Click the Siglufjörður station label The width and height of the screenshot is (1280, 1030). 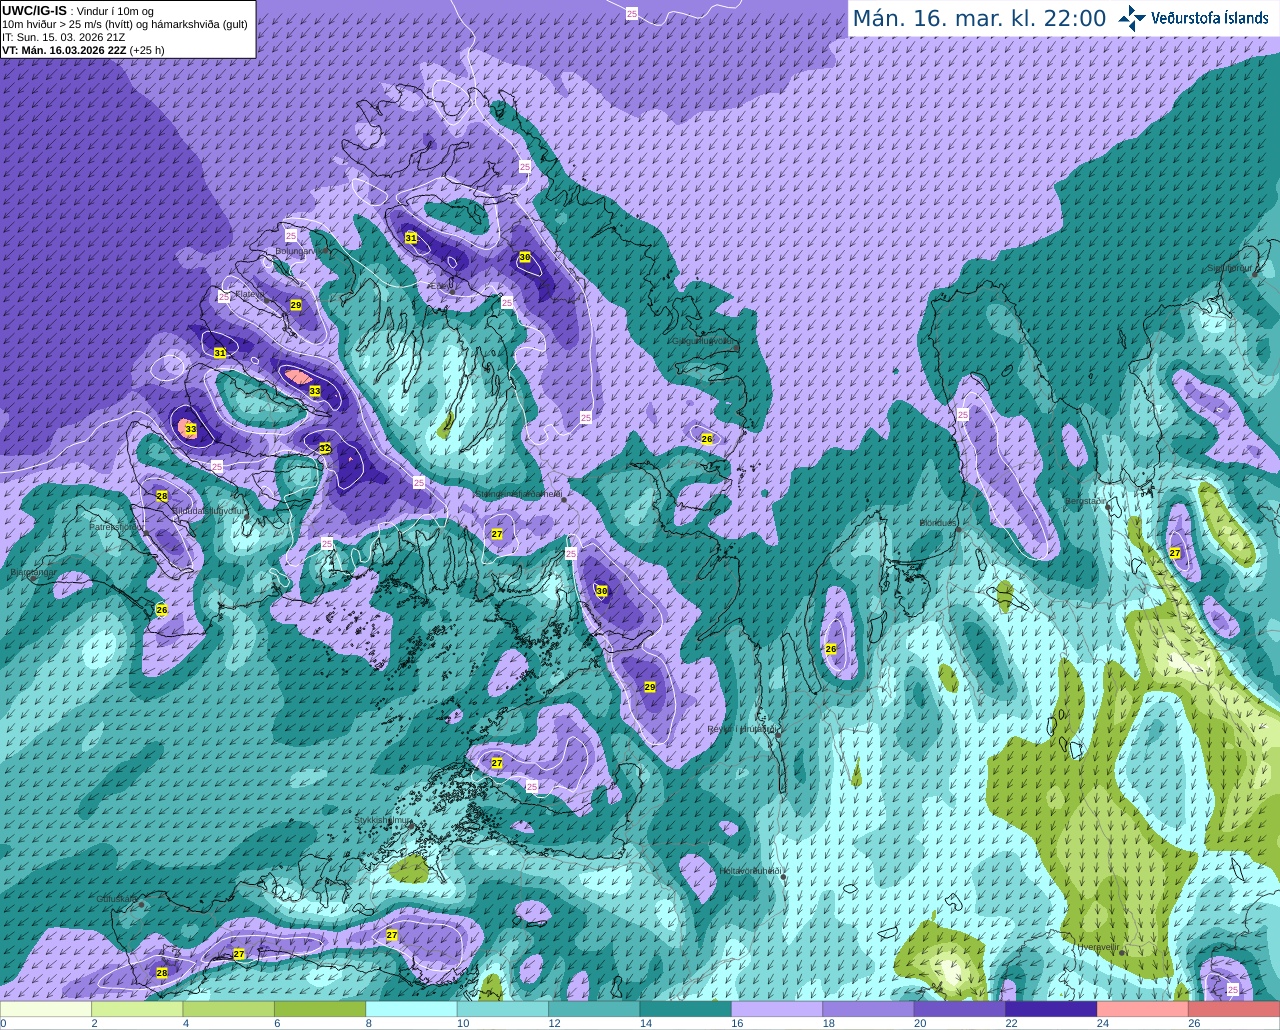pyautogui.click(x=1230, y=268)
